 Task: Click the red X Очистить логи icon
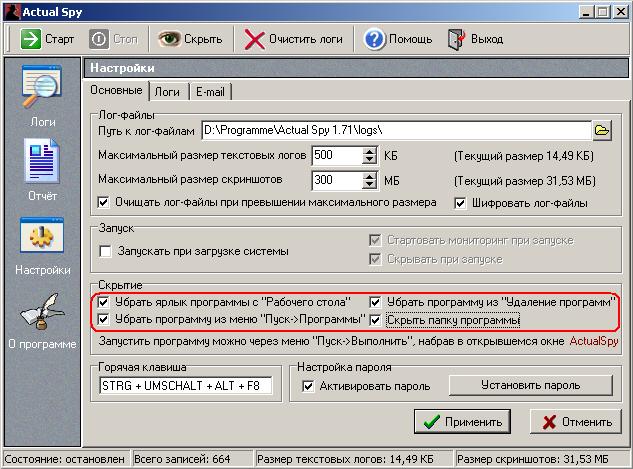click(x=254, y=40)
